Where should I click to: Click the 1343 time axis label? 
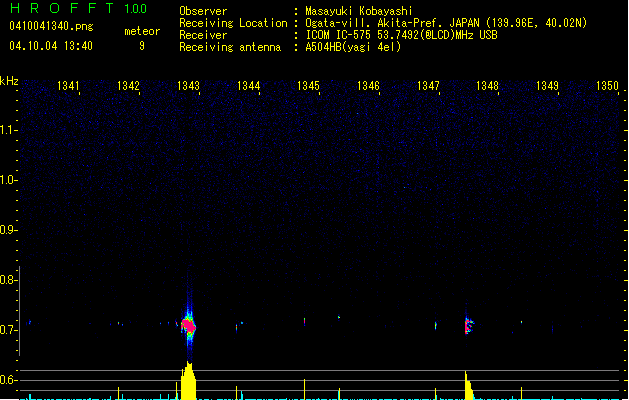coord(188,87)
